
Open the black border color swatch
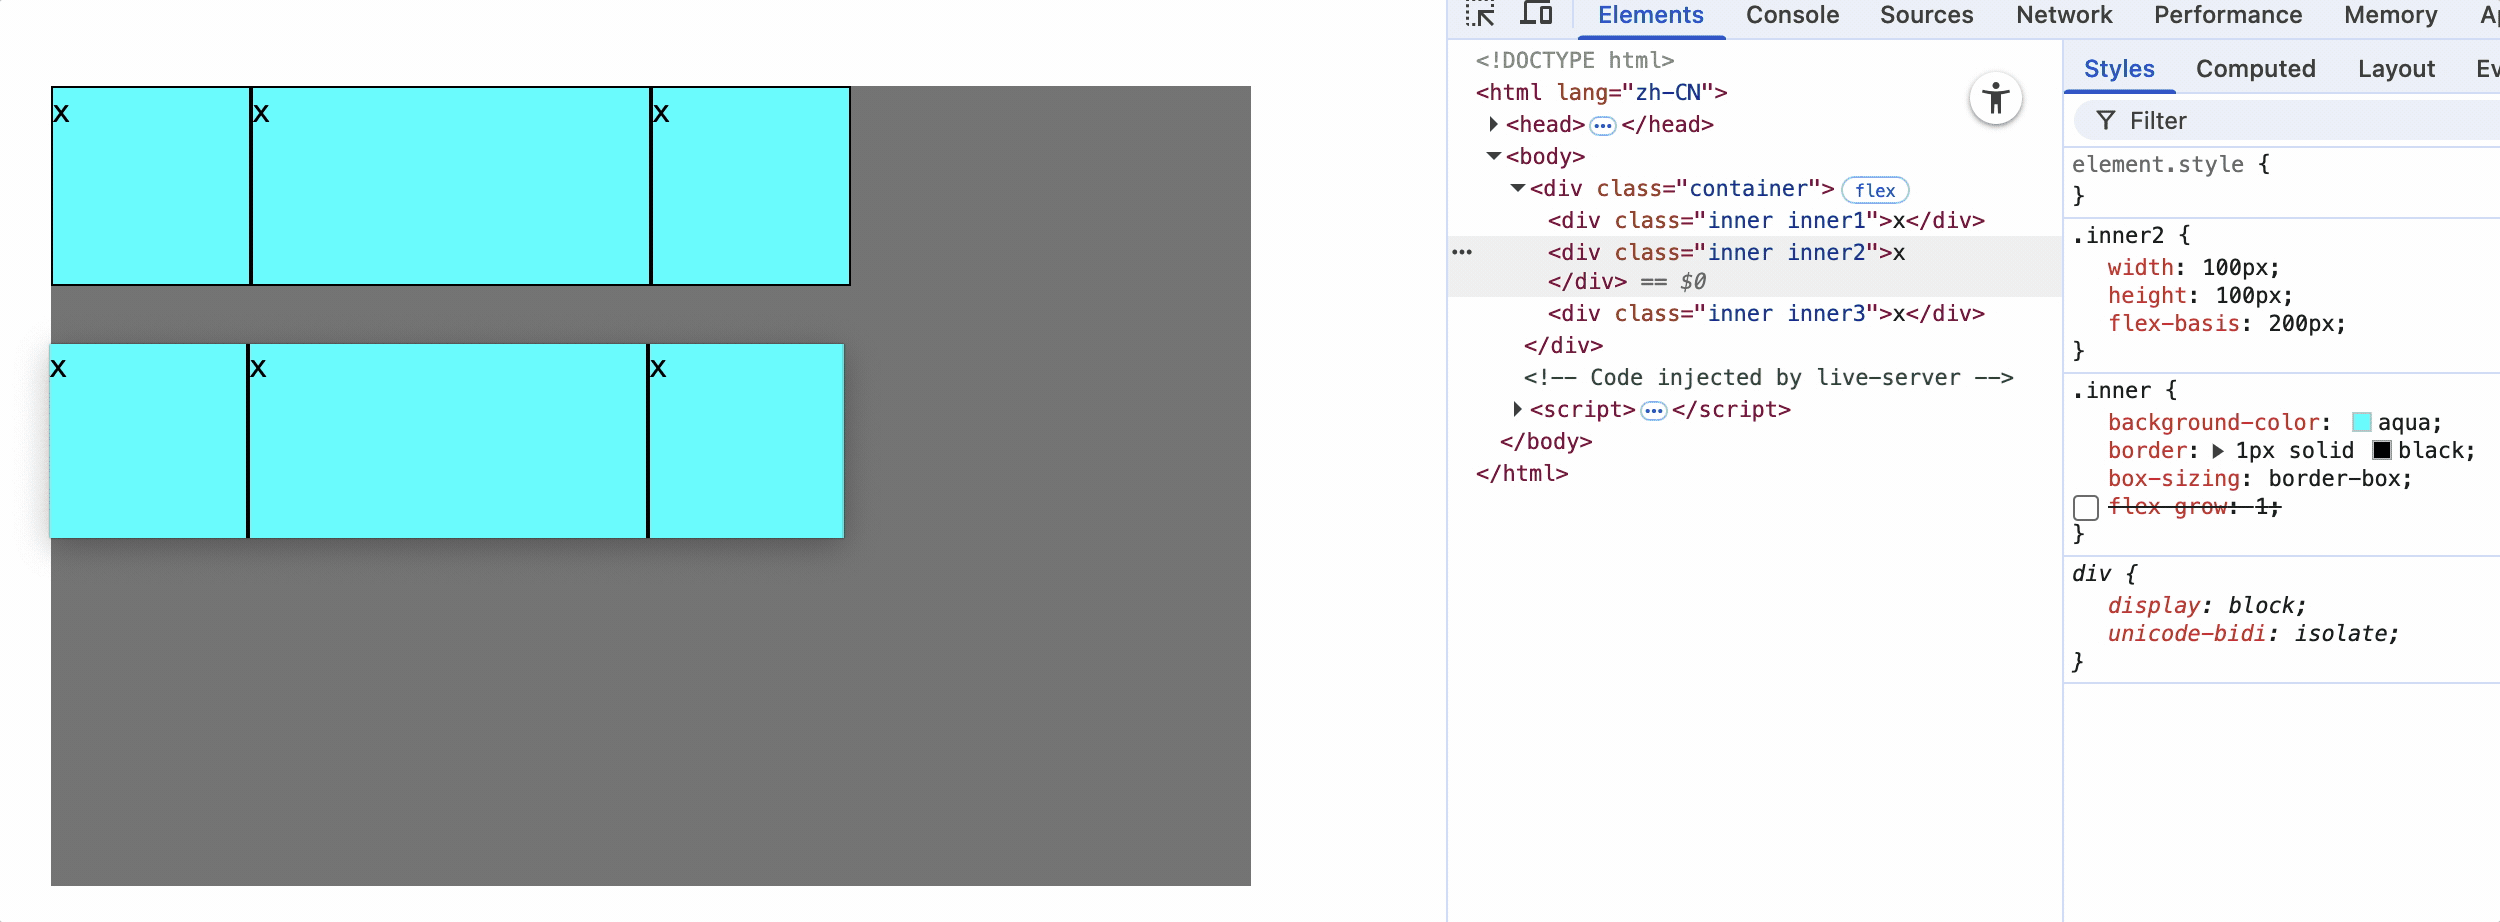(2382, 451)
